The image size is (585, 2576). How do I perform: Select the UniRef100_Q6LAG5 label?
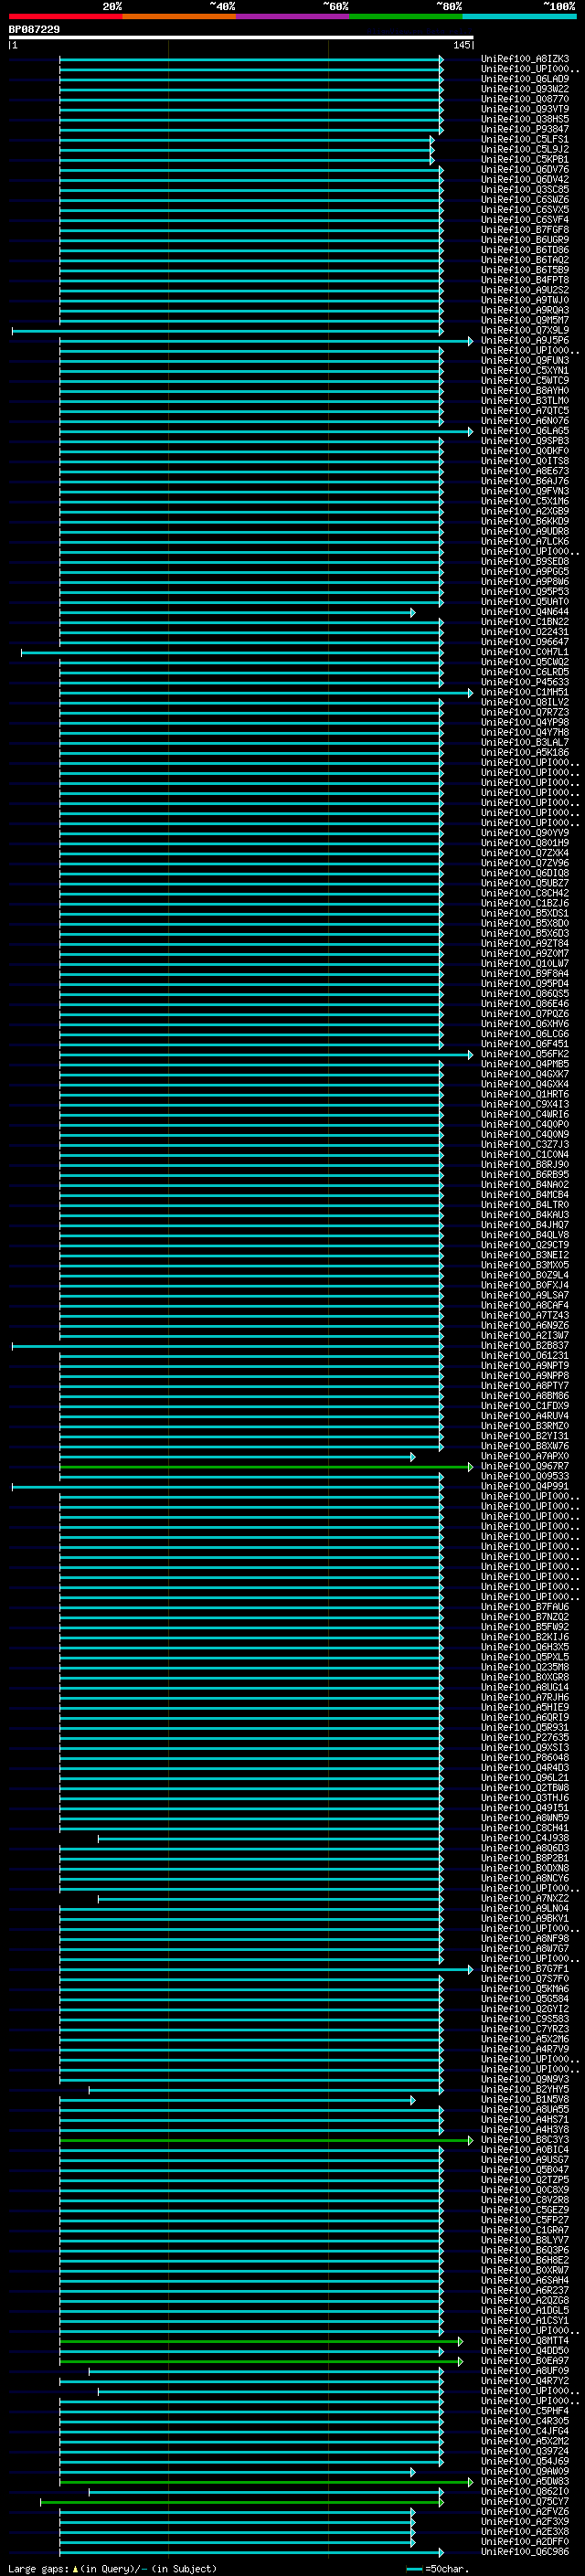[525, 431]
